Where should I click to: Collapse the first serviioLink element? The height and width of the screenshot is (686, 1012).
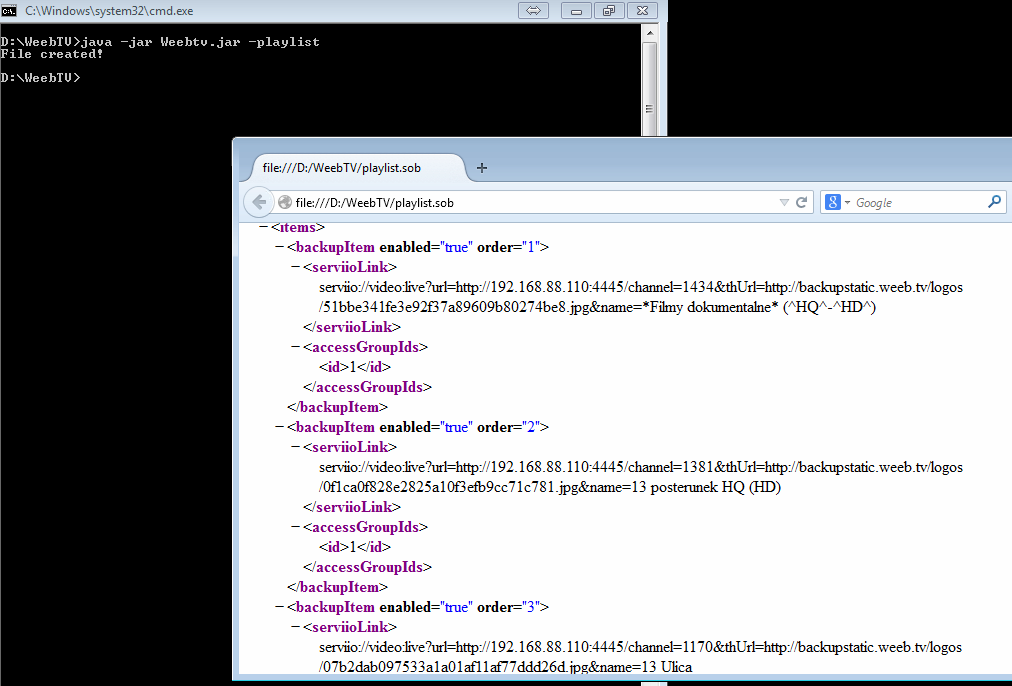tap(296, 267)
